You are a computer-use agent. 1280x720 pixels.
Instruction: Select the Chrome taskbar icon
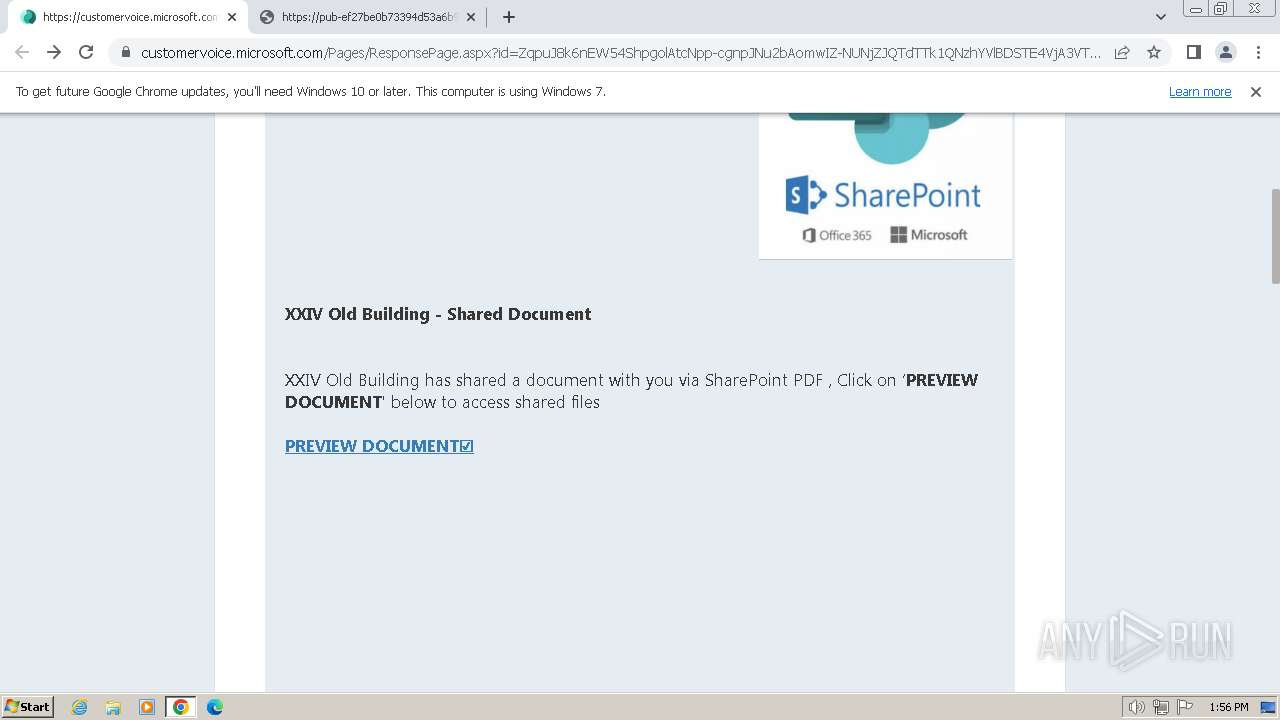[x=181, y=707]
